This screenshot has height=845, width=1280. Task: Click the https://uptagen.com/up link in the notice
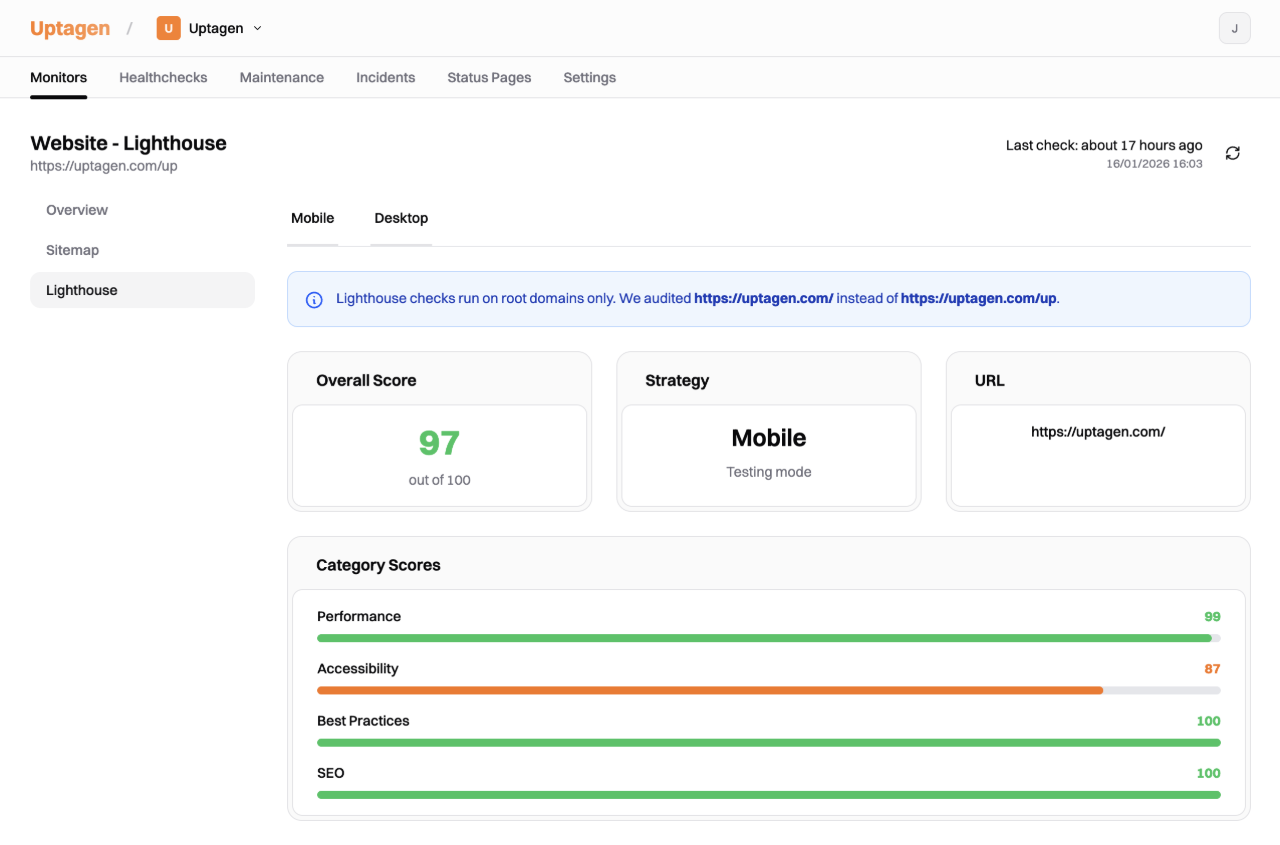click(977, 298)
